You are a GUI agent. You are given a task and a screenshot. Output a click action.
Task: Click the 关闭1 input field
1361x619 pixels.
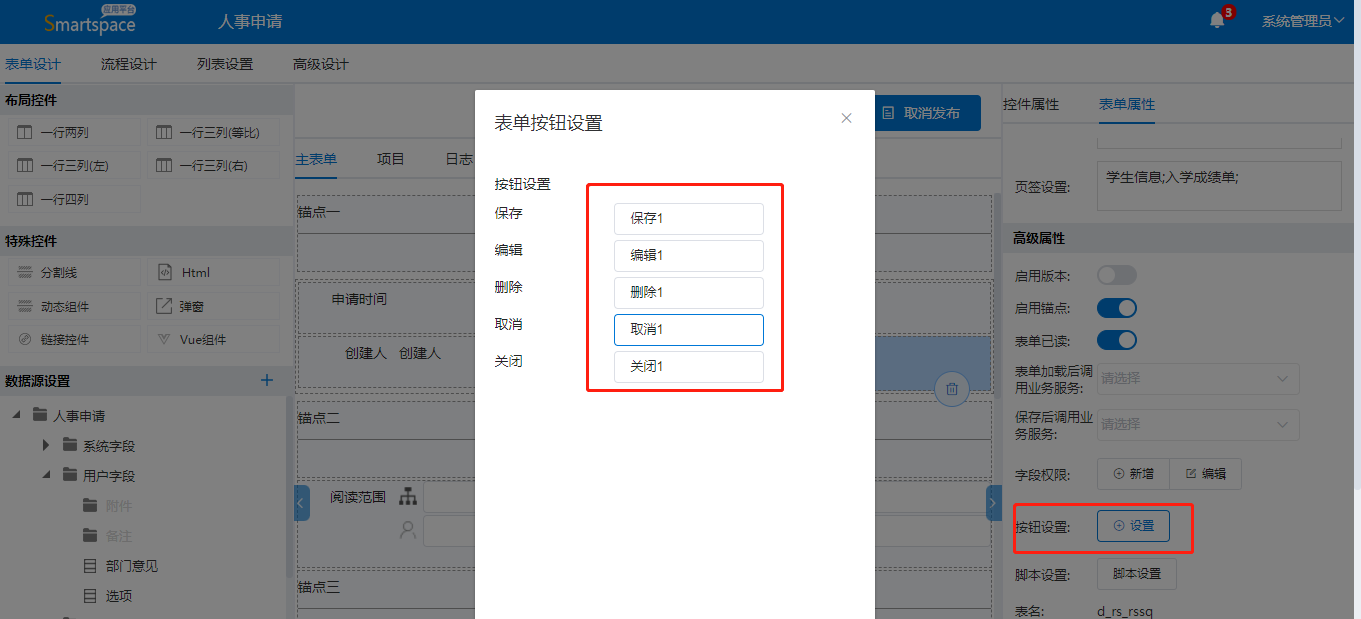pyautogui.click(x=689, y=366)
